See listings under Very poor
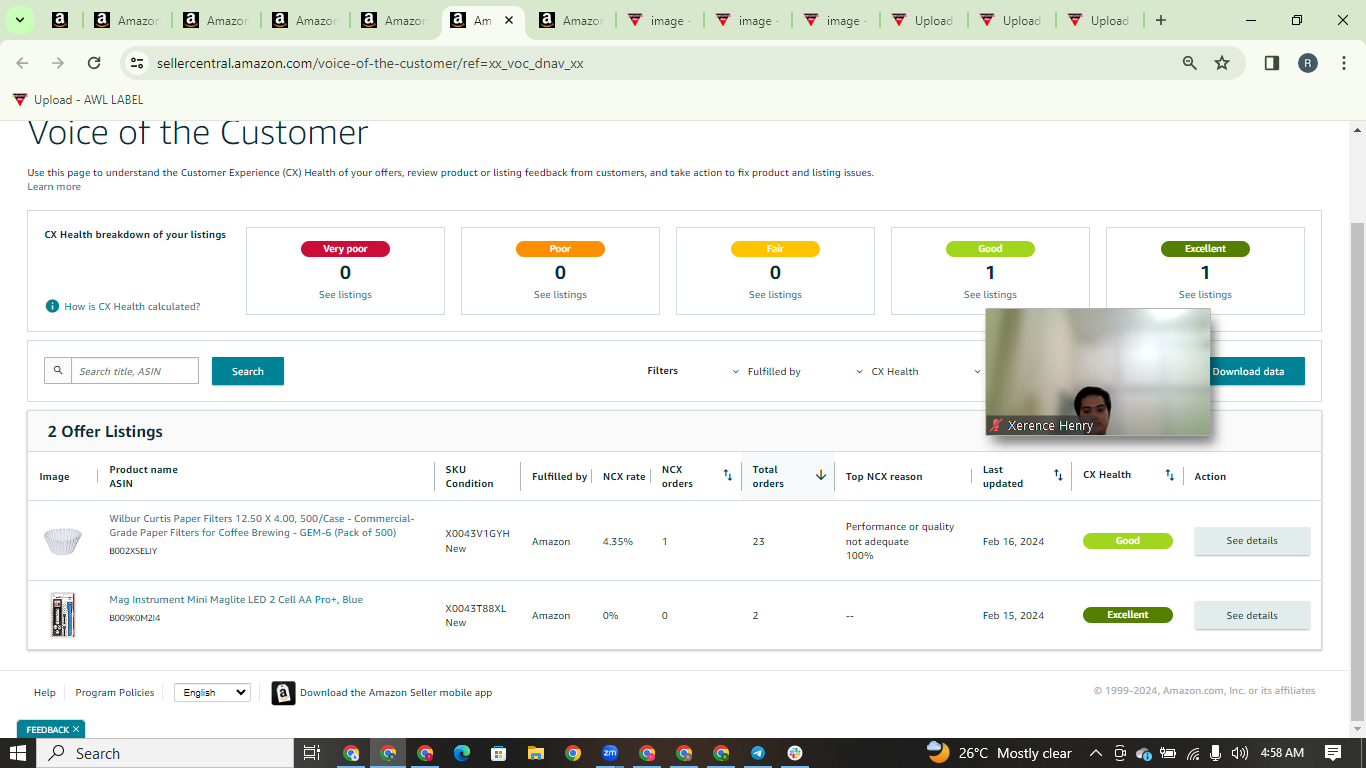 (x=345, y=295)
